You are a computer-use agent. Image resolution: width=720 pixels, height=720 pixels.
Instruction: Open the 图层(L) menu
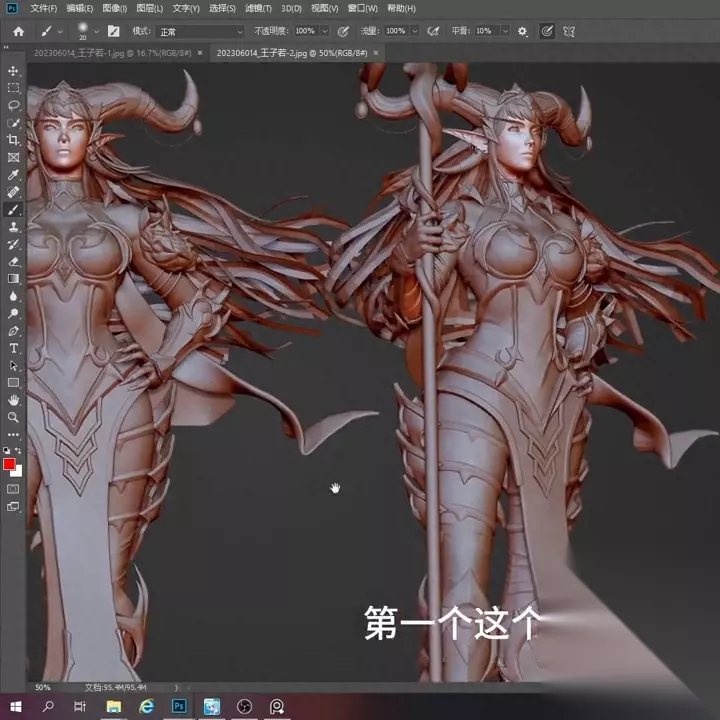pos(150,8)
